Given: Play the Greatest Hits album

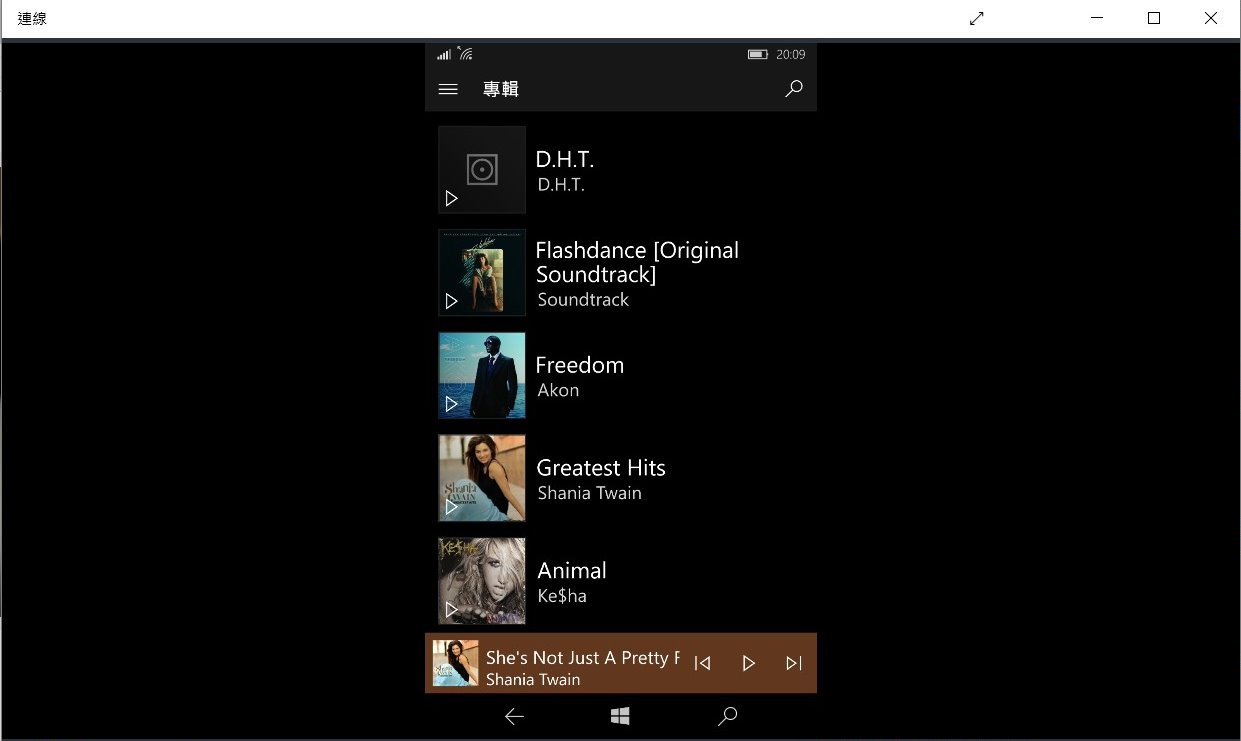Looking at the screenshot, I should click(452, 507).
